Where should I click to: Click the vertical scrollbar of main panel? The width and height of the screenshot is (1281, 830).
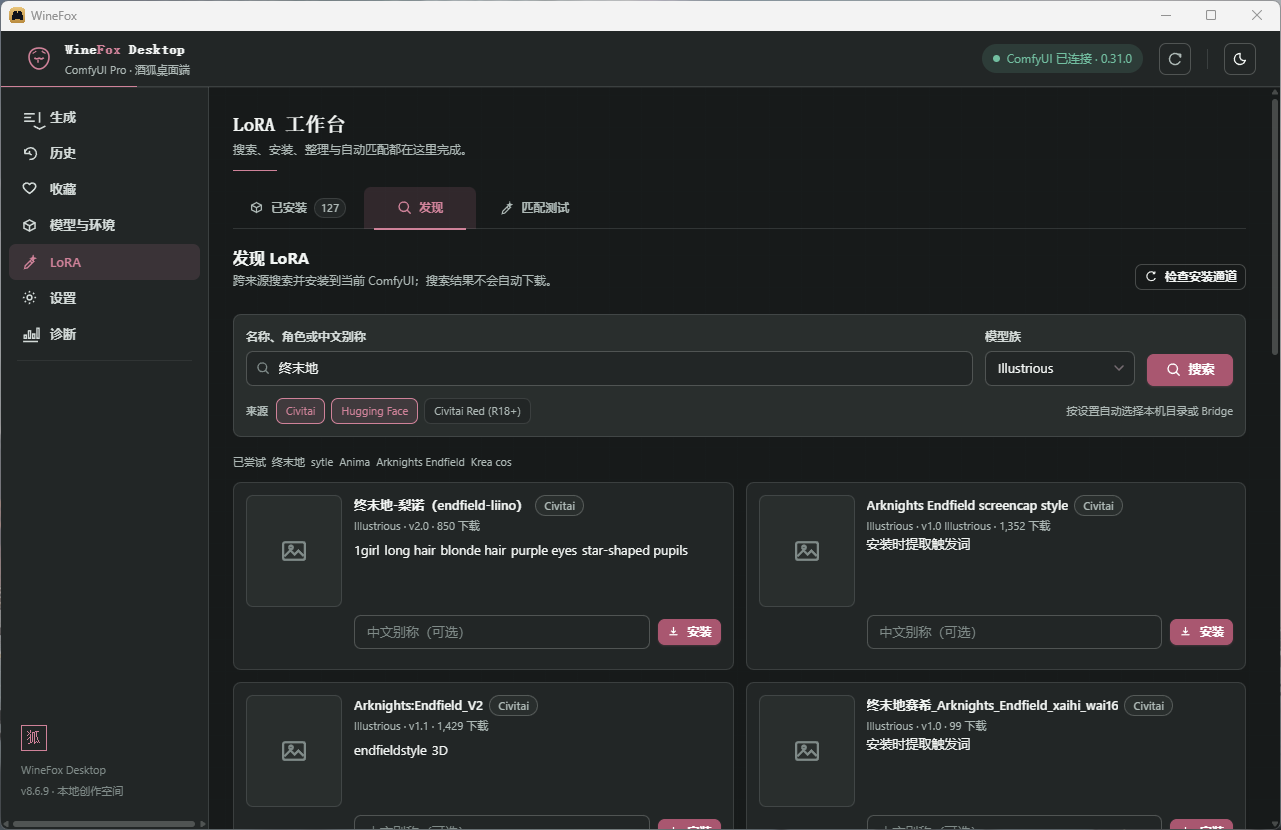(1275, 226)
